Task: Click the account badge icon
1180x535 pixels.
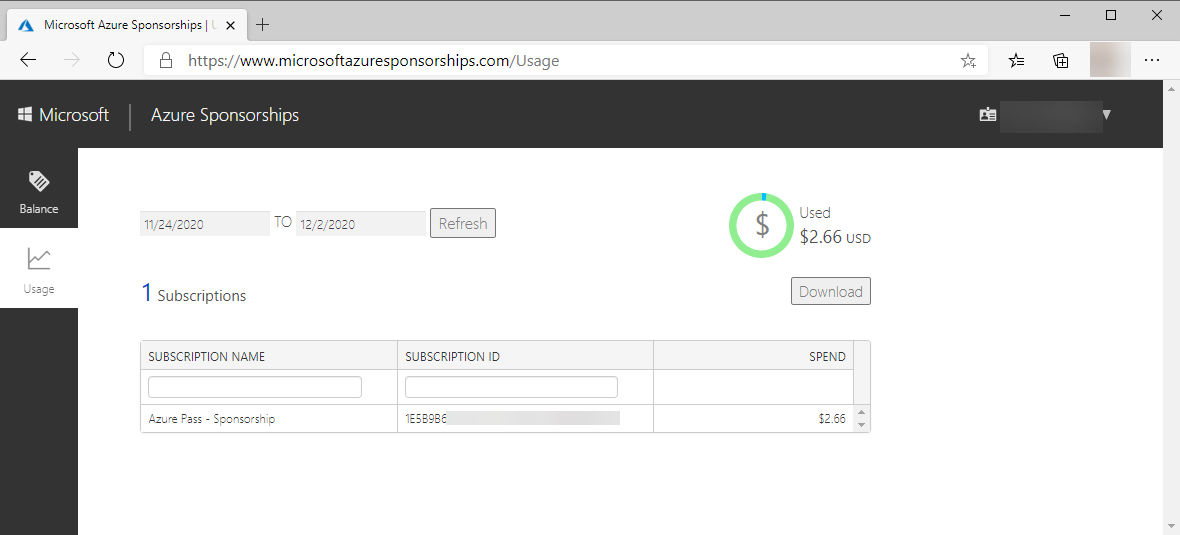Action: coord(987,115)
